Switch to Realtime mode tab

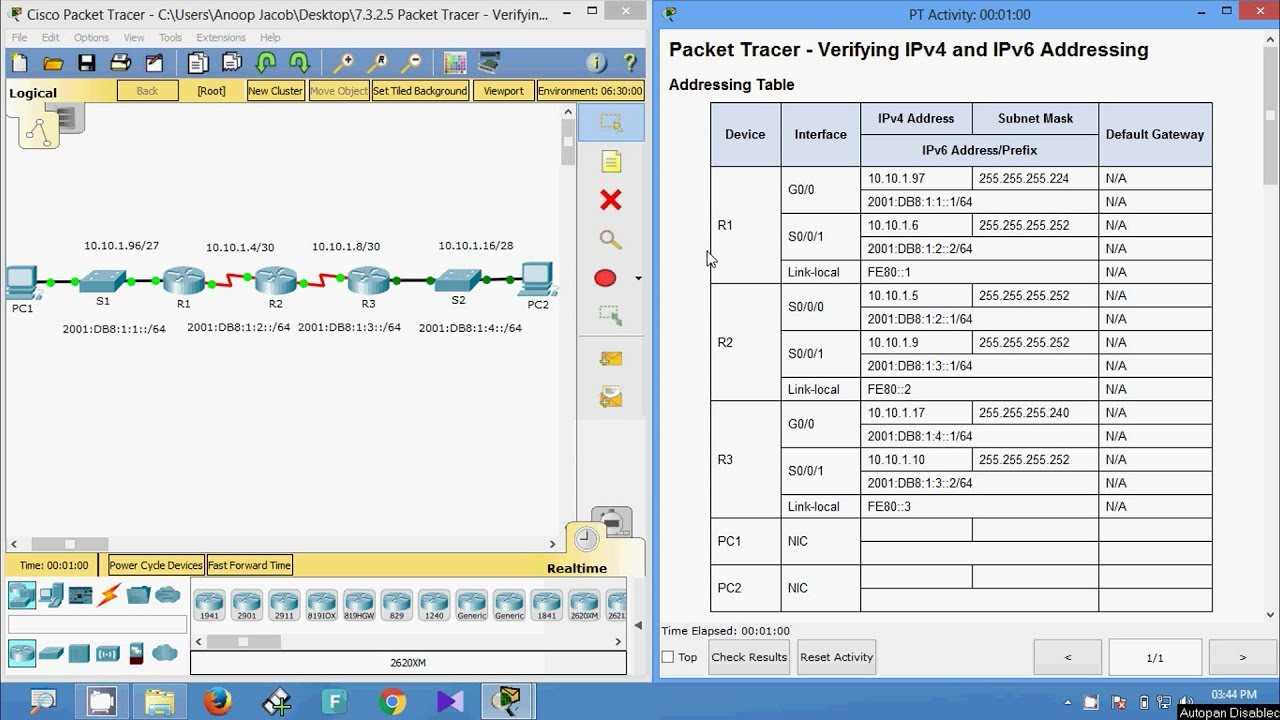(577, 568)
